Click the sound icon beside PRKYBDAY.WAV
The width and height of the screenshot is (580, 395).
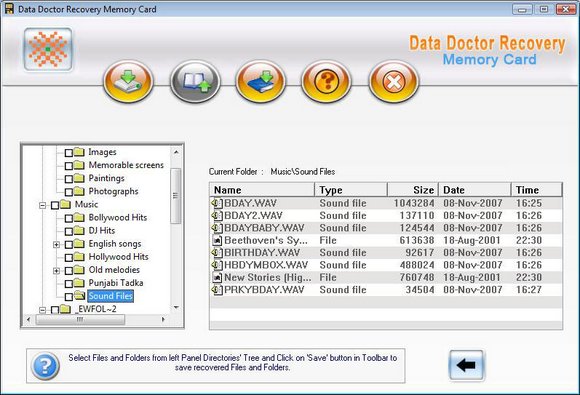(x=217, y=290)
